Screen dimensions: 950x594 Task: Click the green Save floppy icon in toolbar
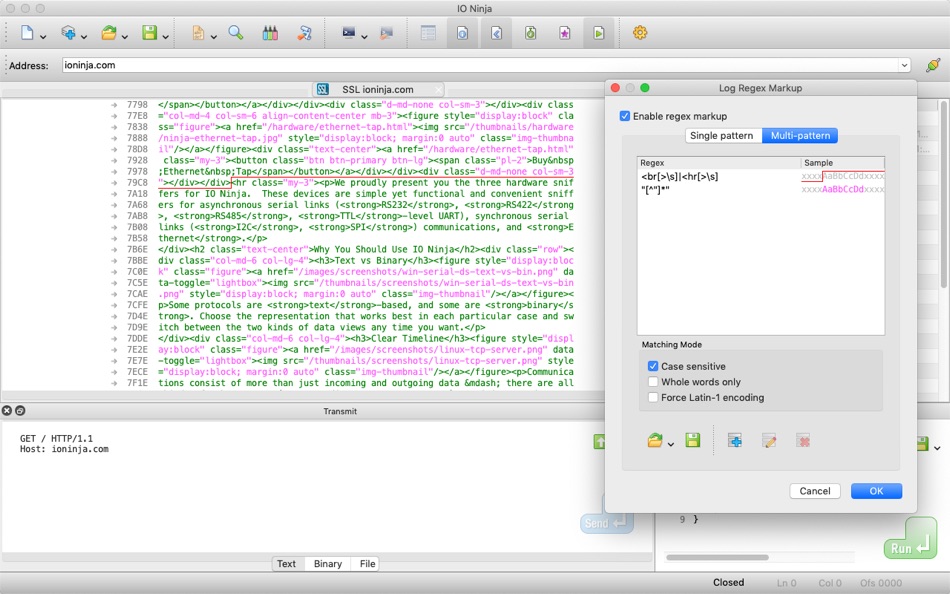tap(150, 33)
